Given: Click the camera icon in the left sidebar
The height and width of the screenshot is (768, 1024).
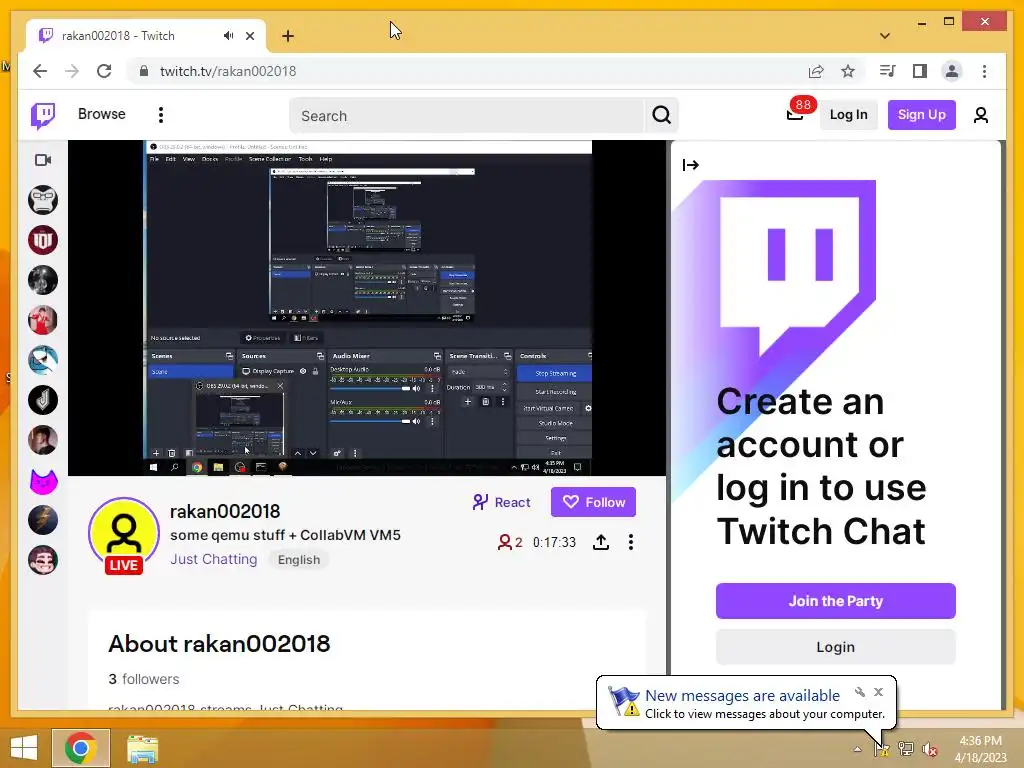Looking at the screenshot, I should coord(43,160).
